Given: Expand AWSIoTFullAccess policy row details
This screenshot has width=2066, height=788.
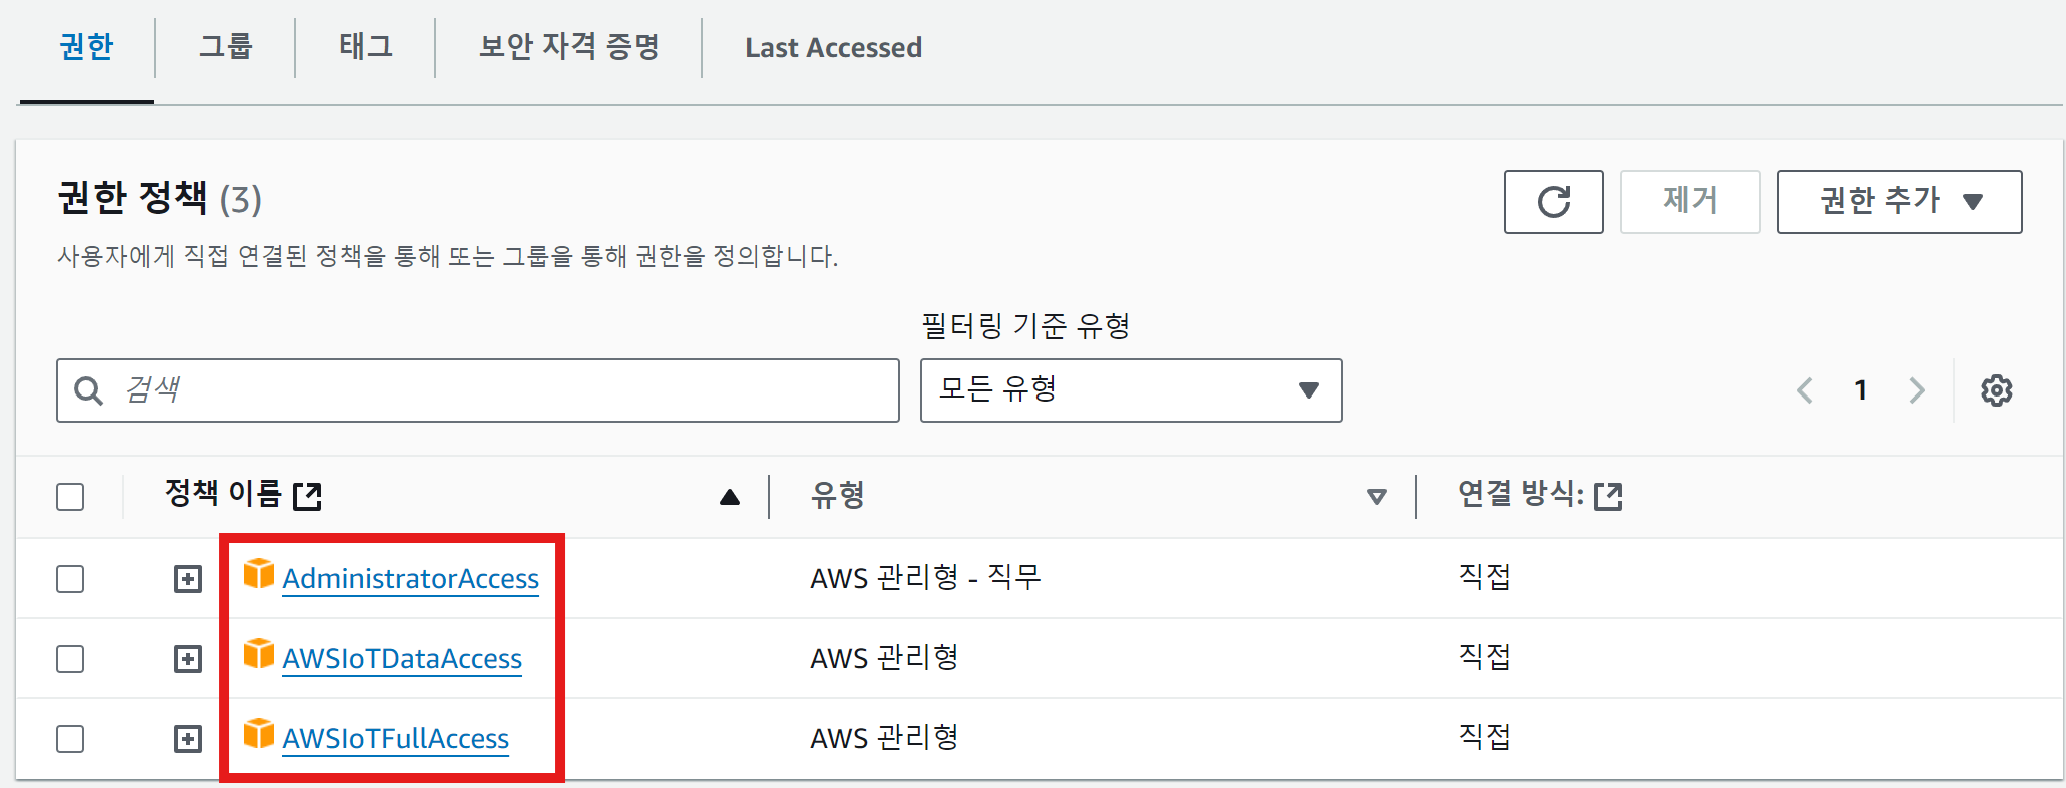Looking at the screenshot, I should coord(188,739).
